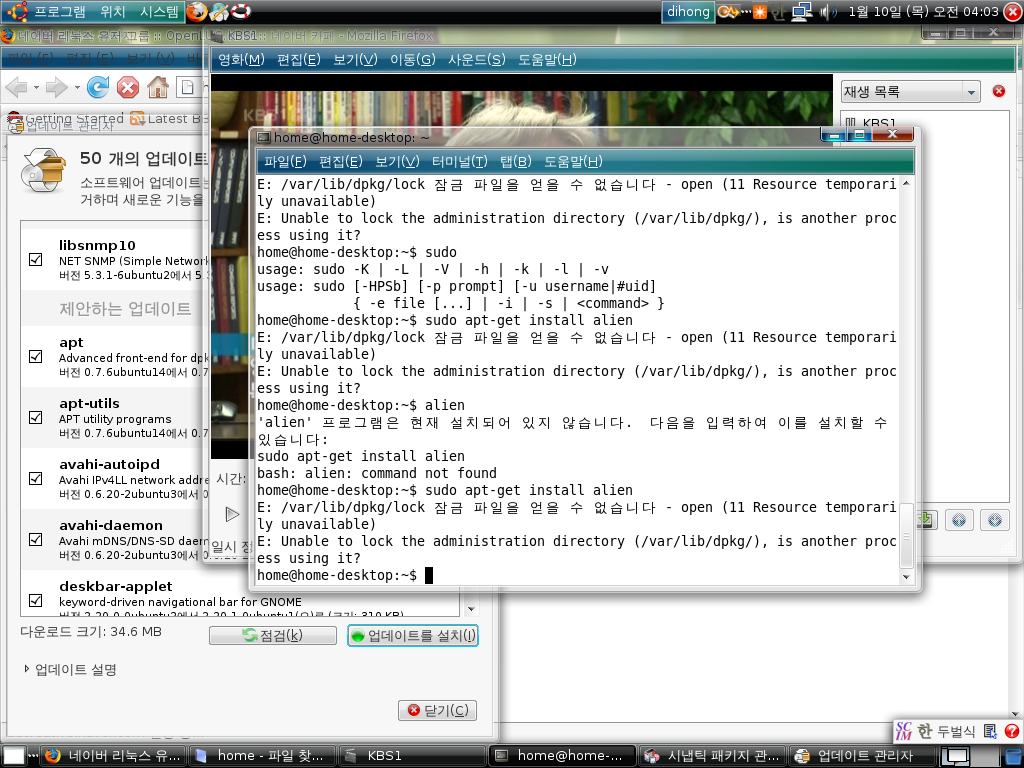1024x768 pixels.
Task: Open Evolution mail launcher in the top panel
Action: pyautogui.click(x=219, y=11)
